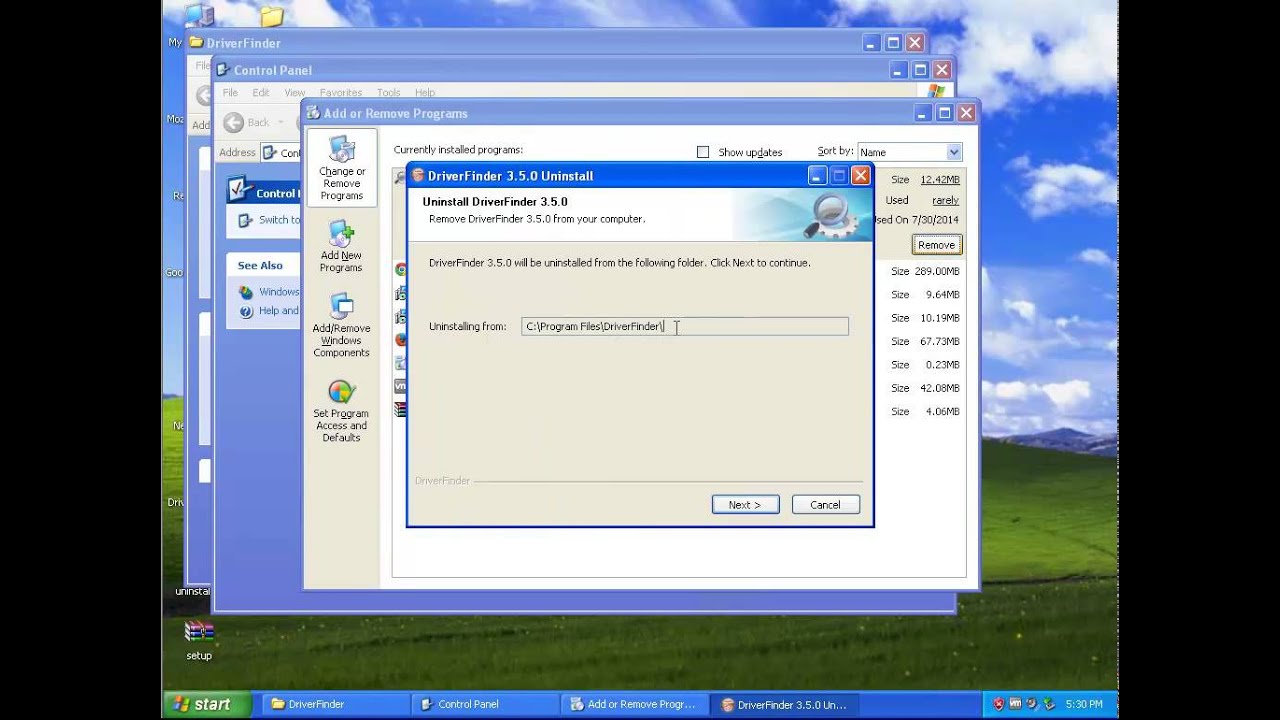Click the Firefox icon in programs list
This screenshot has height=720, width=1280.
tap(400, 340)
